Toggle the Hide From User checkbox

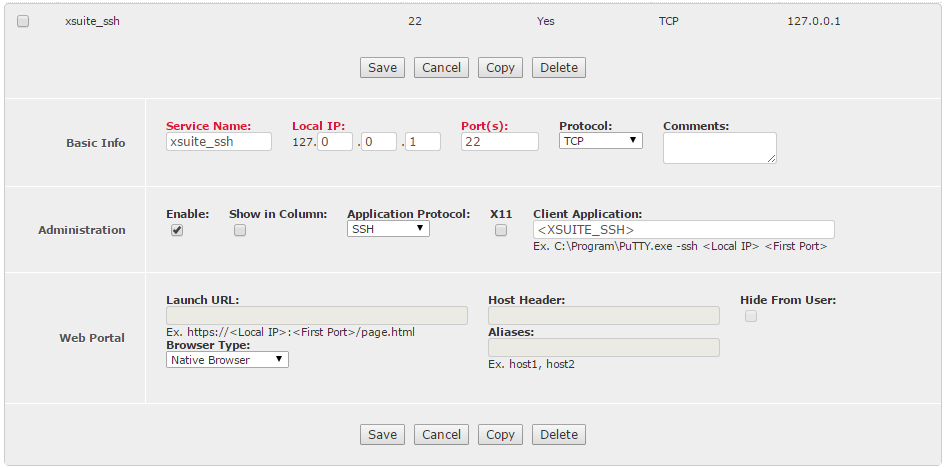750,316
